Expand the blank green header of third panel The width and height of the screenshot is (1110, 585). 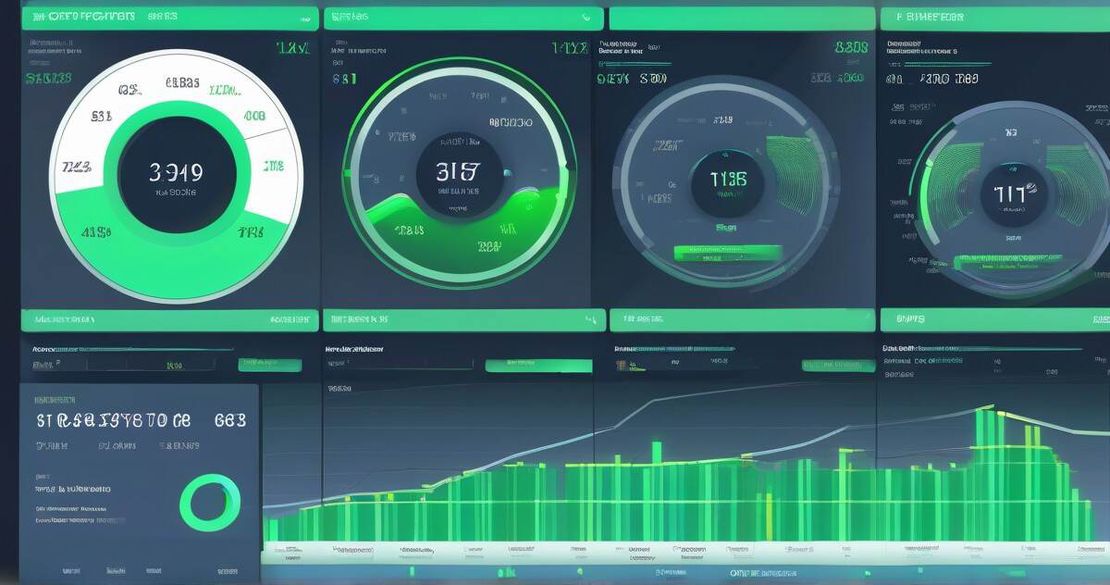click(x=740, y=18)
